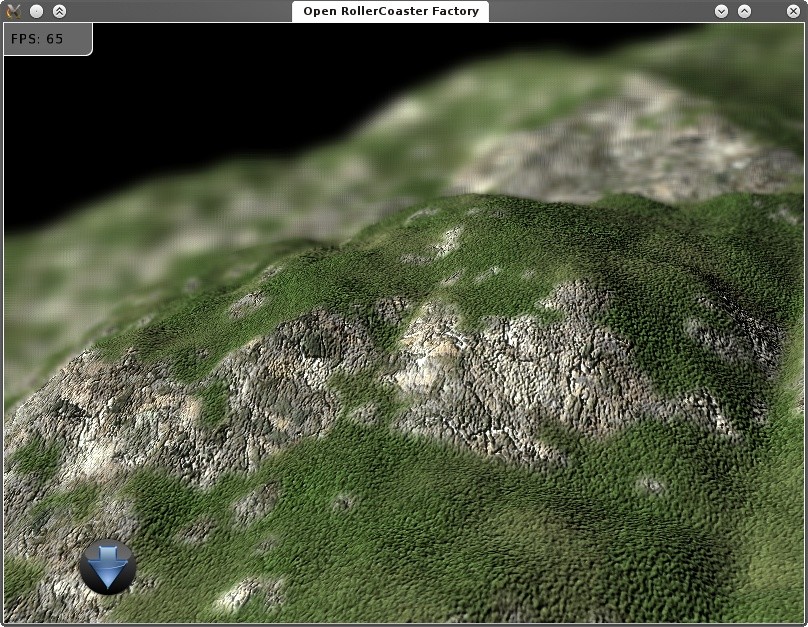The width and height of the screenshot is (808, 627).
Task: Toggle the round on-all-desktops title bar button
Action: (37, 11)
